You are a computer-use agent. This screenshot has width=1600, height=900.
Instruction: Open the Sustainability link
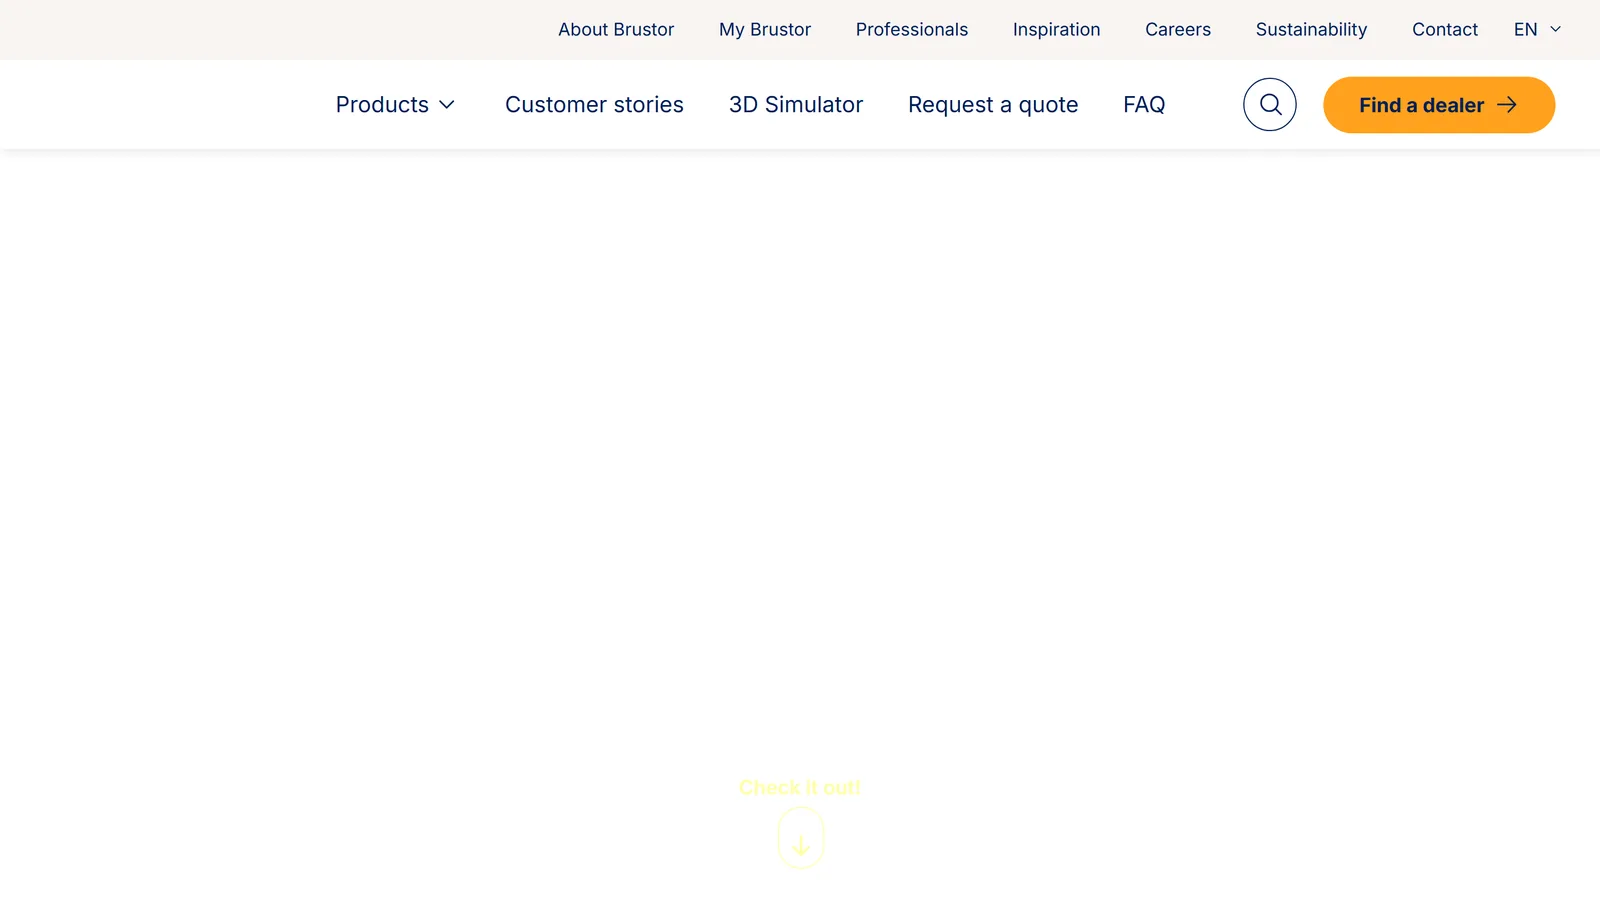click(x=1311, y=30)
